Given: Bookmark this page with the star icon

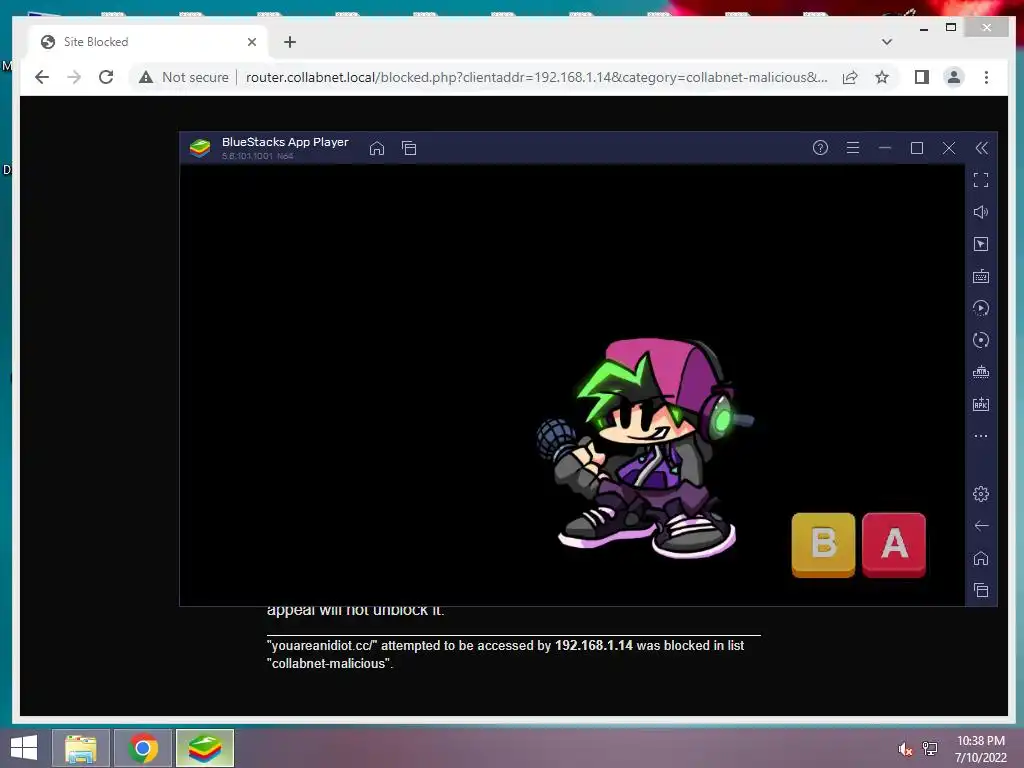Looking at the screenshot, I should [x=882, y=77].
